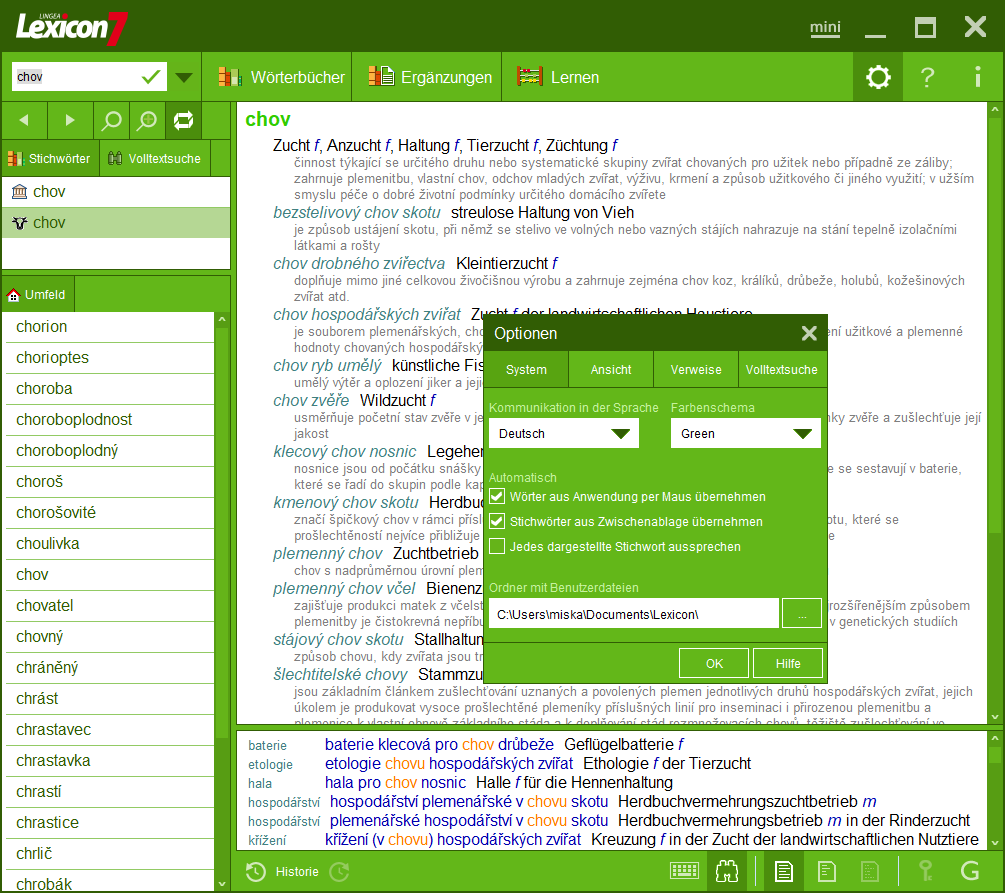Click the magnifier search icon

pos(112,120)
